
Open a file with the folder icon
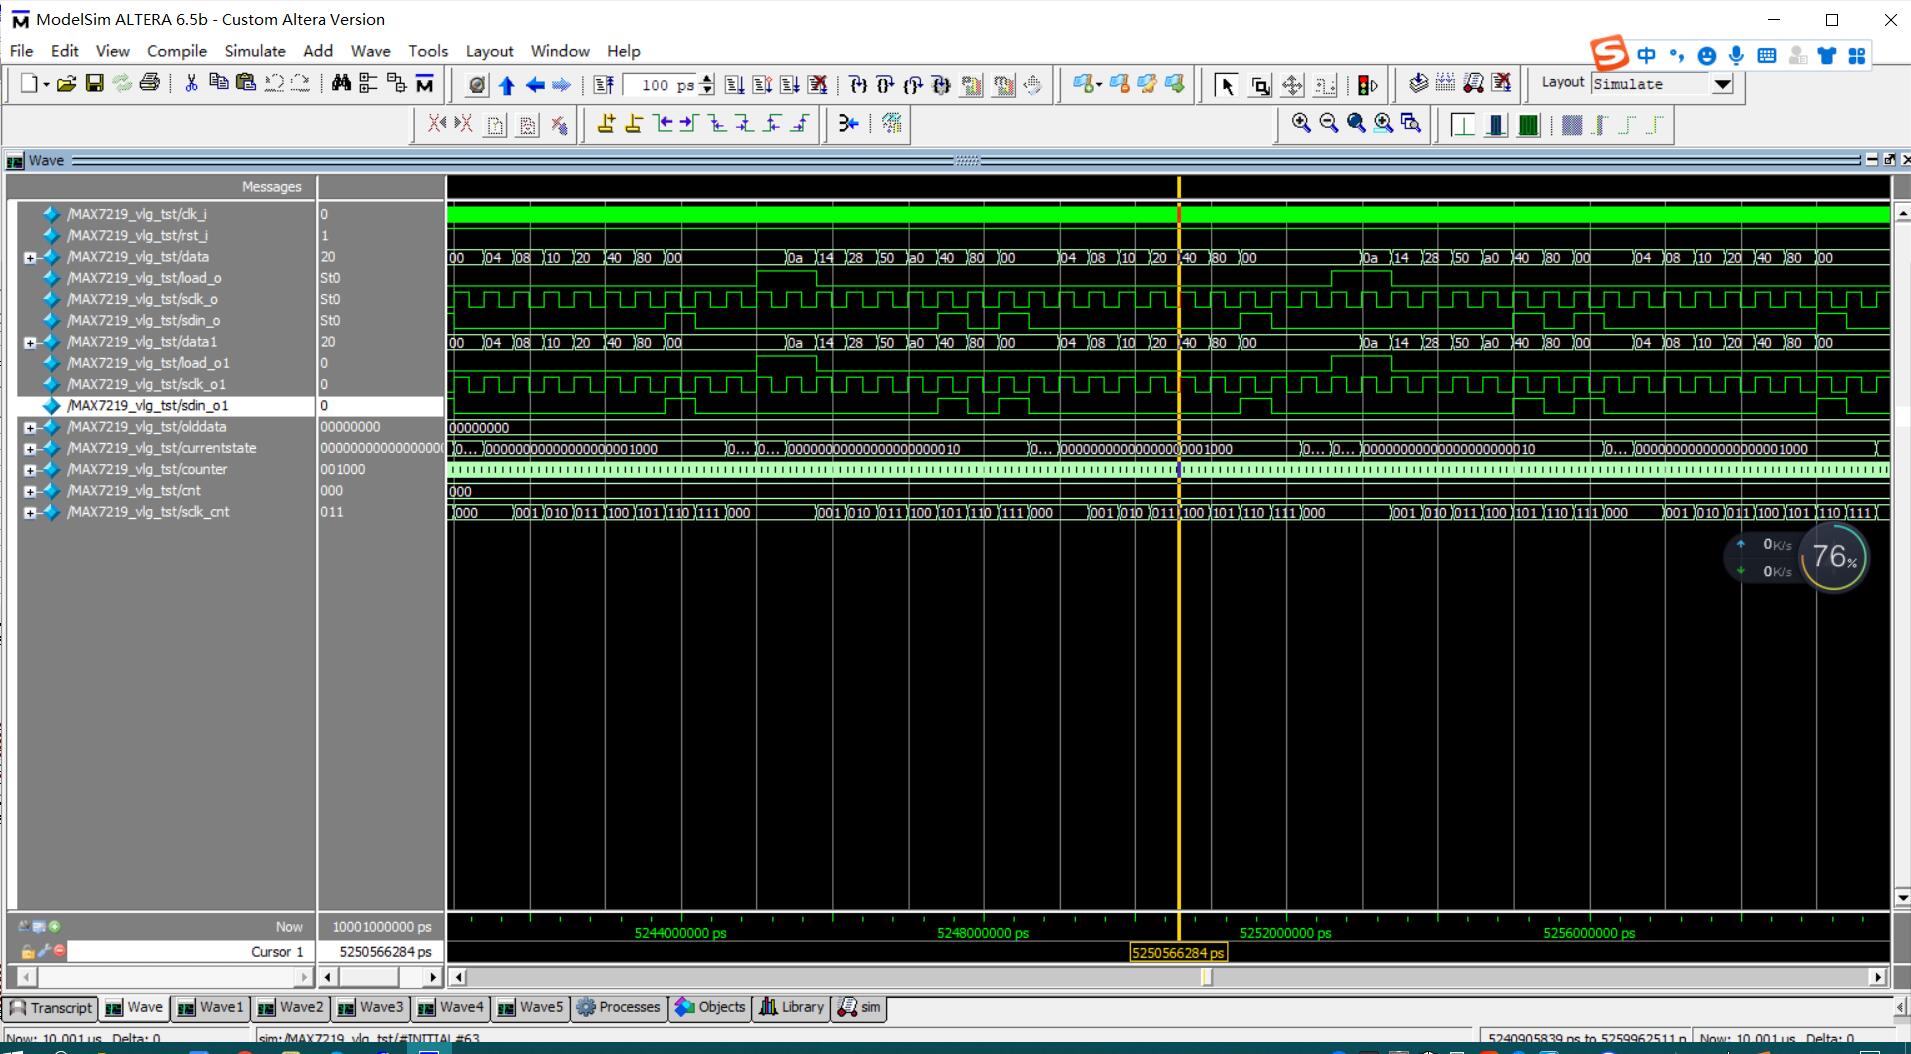(x=66, y=84)
